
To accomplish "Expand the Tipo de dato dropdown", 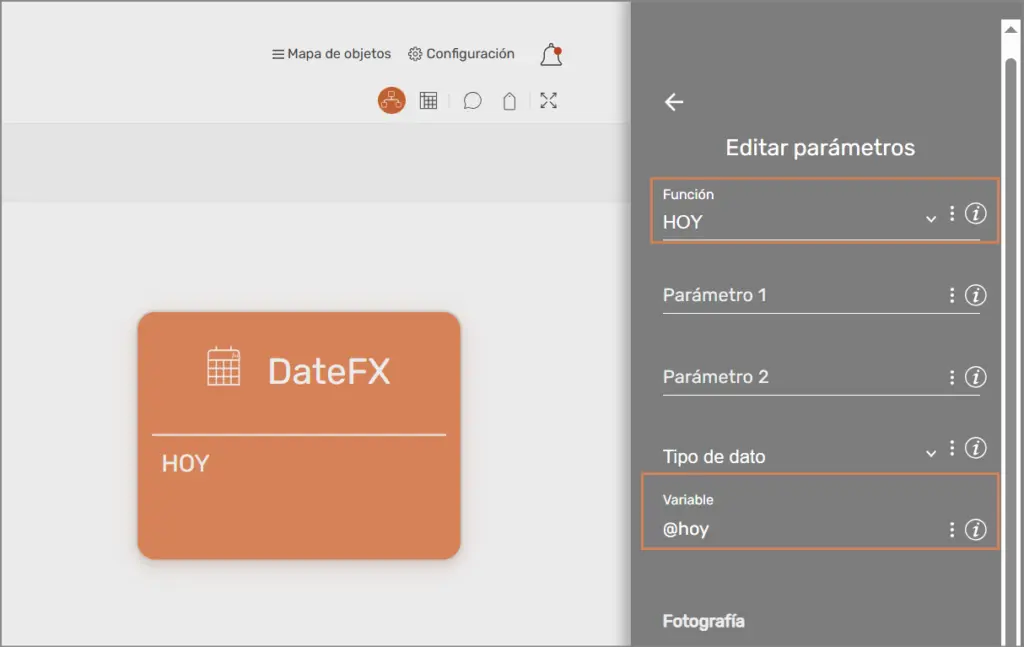I will coord(929,451).
